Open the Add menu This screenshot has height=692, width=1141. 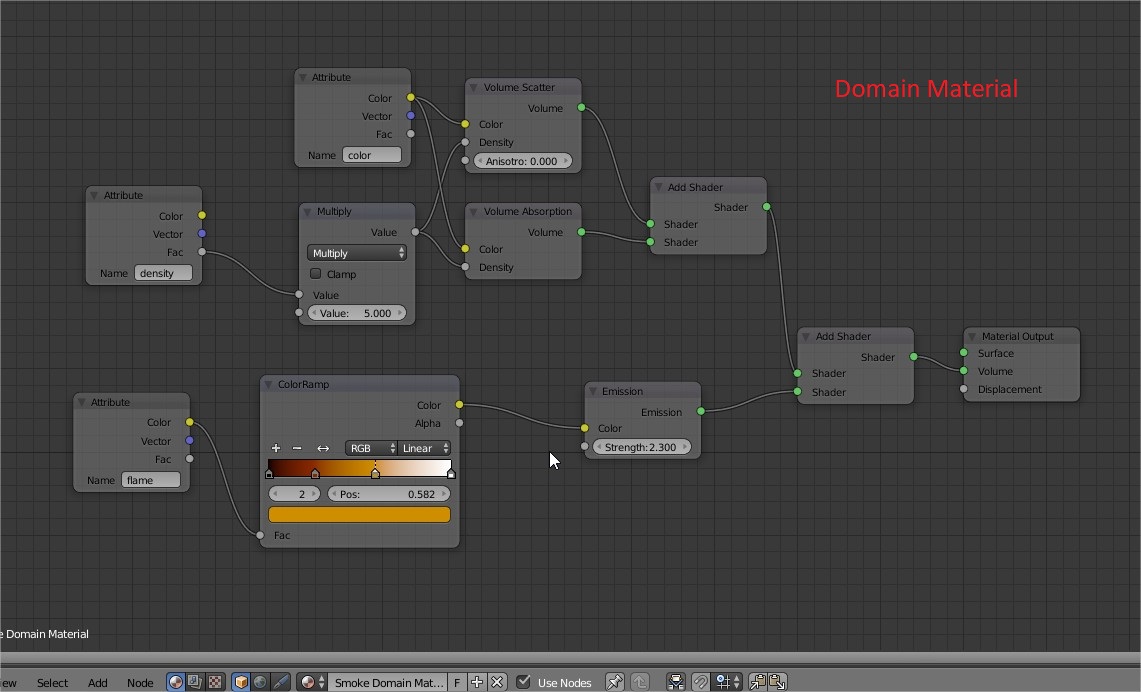(x=98, y=683)
